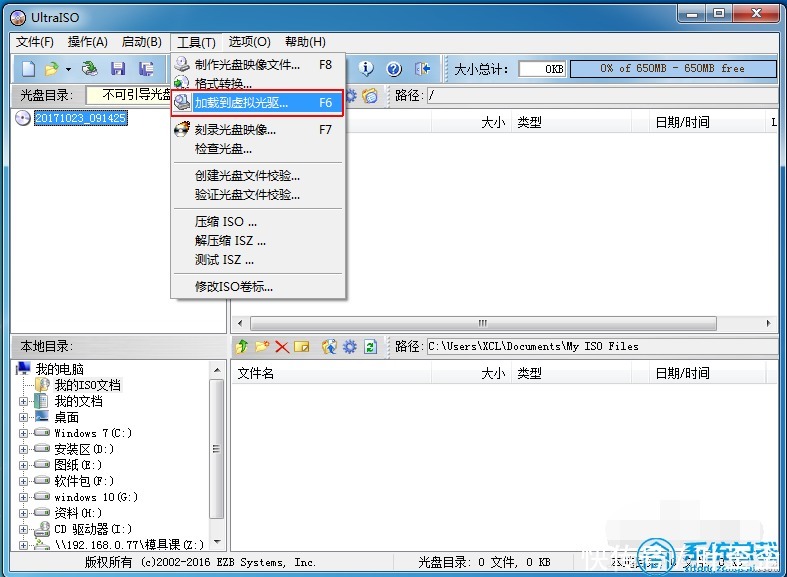
Task: Choose 压缩 ISO ... menu entry
Action: coord(257,222)
